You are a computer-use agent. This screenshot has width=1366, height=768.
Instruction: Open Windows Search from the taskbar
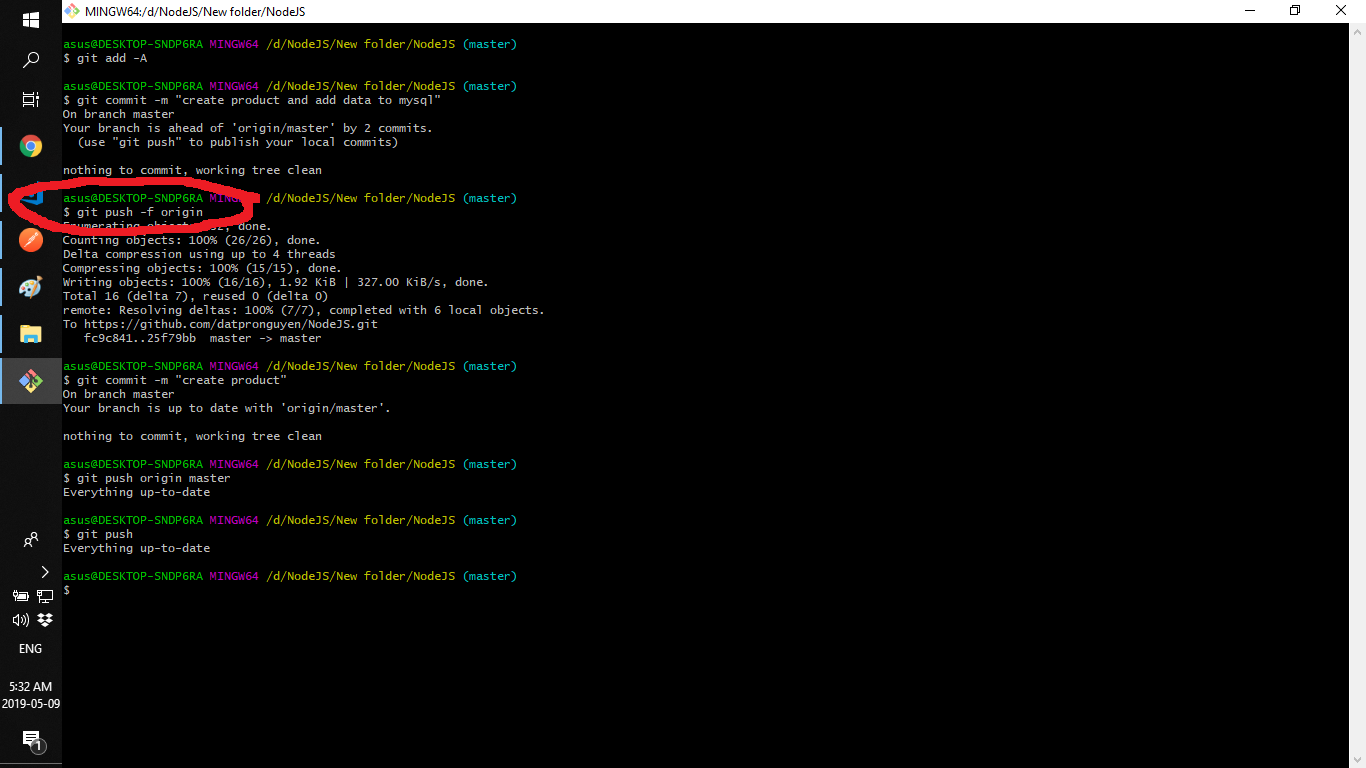coord(30,60)
